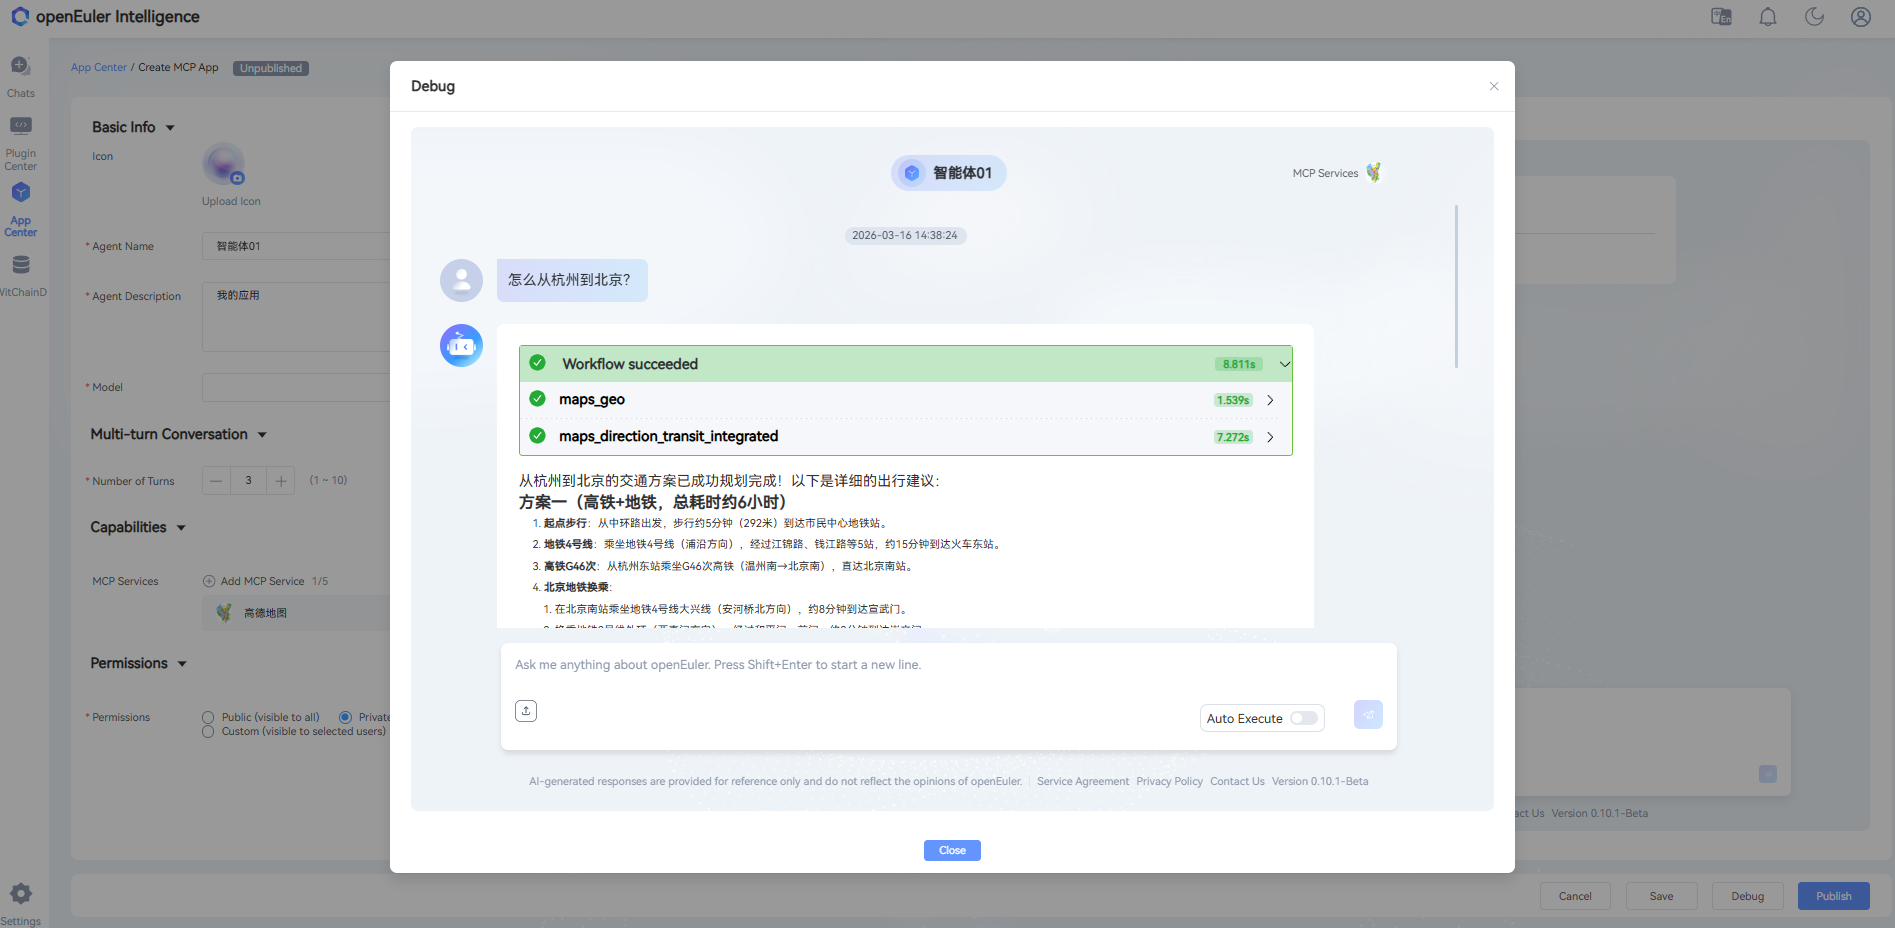1895x928 pixels.
Task: Collapse the Basic Info section
Action: point(170,128)
